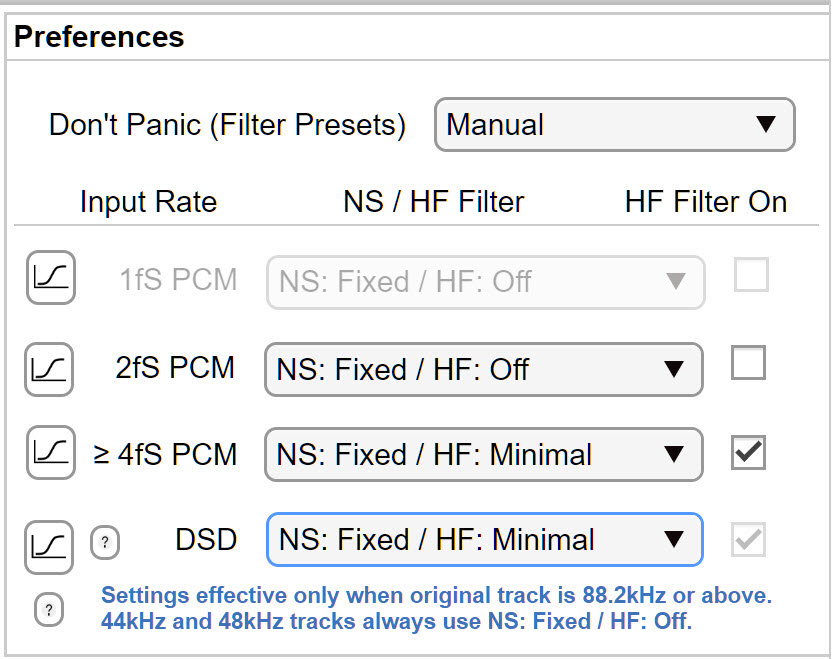Enable HF Filter On for 2fS PCM
Screen dimensions: 833x659
pos(748,363)
